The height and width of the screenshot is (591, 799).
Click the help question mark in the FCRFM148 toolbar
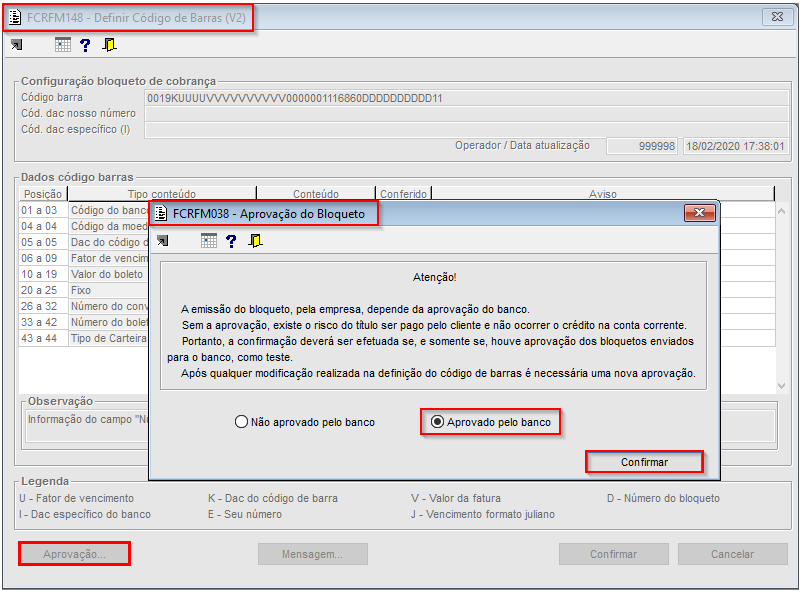pyautogui.click(x=85, y=45)
